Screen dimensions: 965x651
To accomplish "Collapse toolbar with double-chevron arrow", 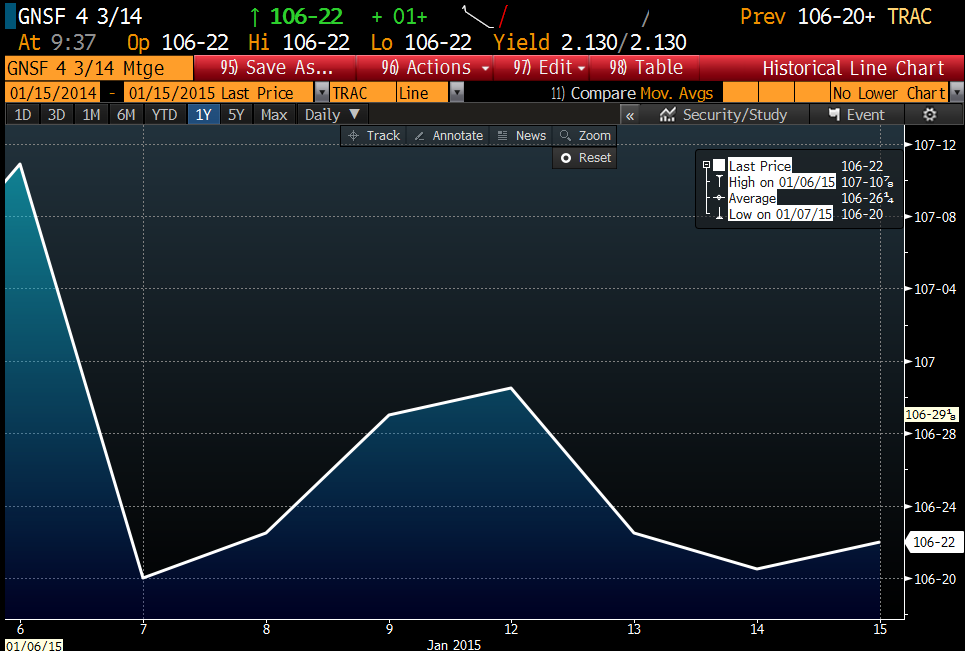I will coord(630,114).
